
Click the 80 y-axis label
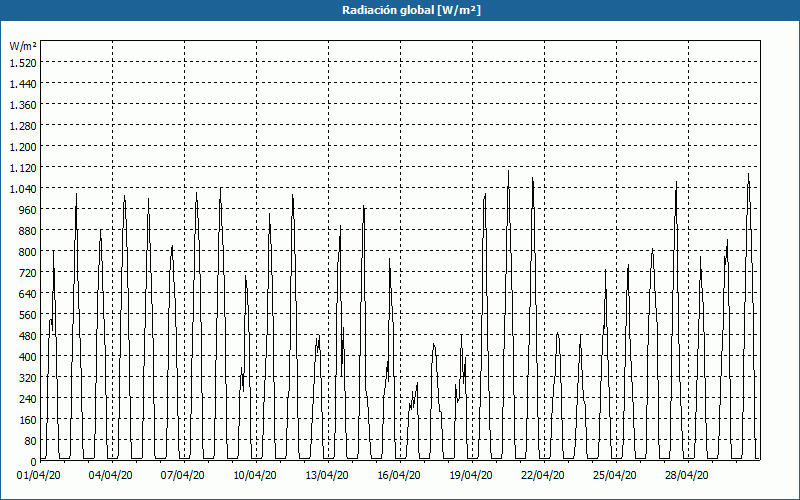click(x=31, y=441)
